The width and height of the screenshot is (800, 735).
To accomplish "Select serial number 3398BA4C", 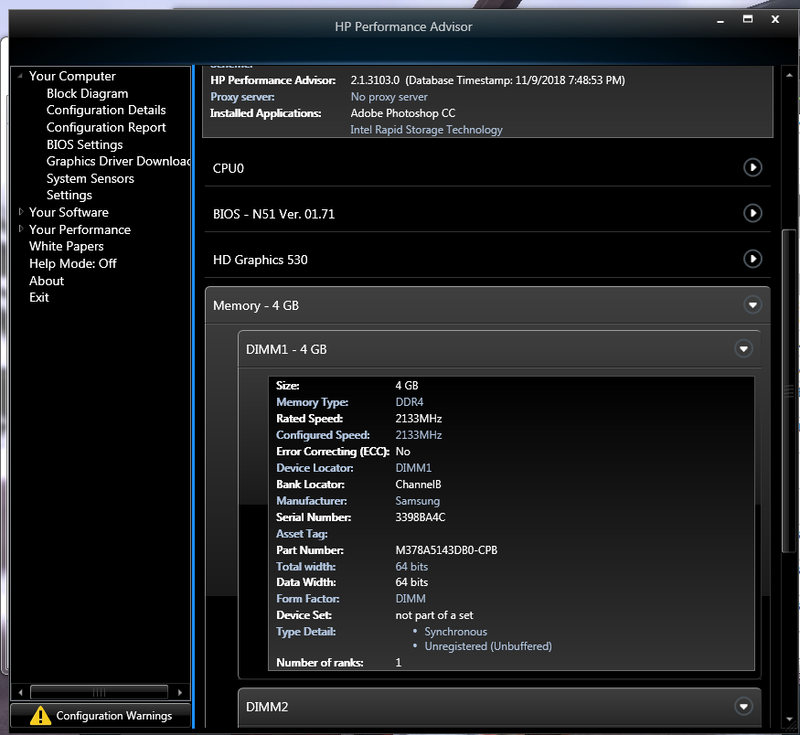I will tap(420, 518).
